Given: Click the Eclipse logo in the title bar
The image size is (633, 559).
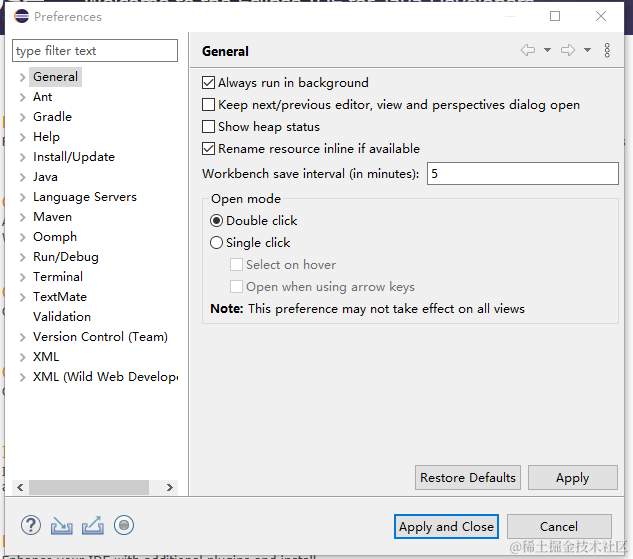Looking at the screenshot, I should click(21, 17).
